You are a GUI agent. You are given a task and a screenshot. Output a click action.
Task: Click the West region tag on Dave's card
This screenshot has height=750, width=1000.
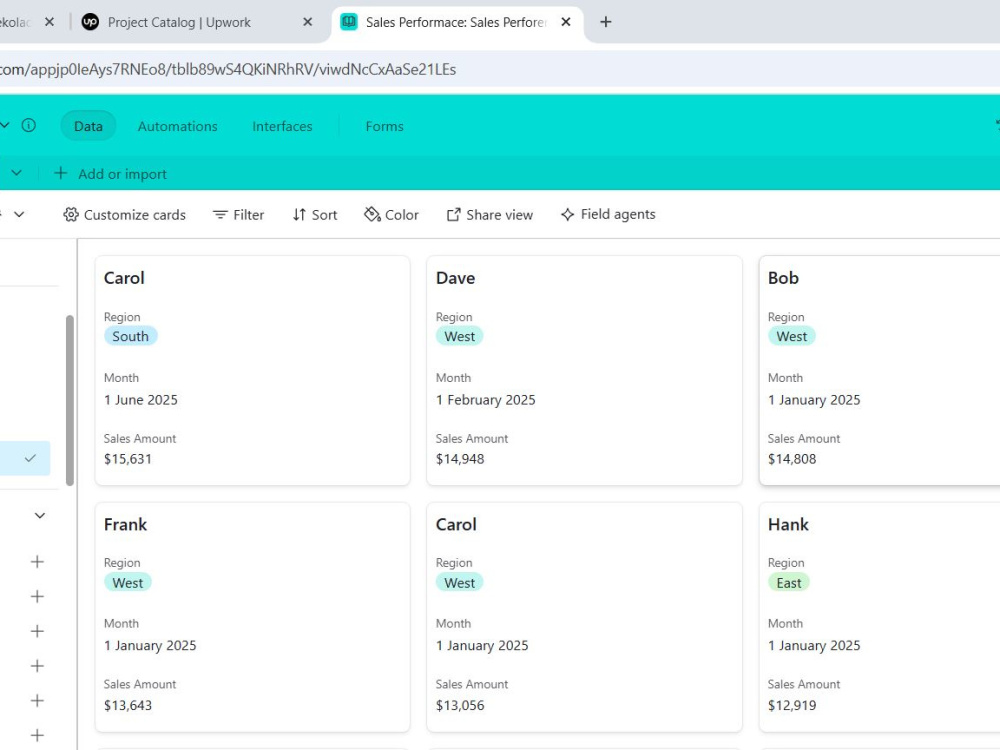click(x=460, y=336)
